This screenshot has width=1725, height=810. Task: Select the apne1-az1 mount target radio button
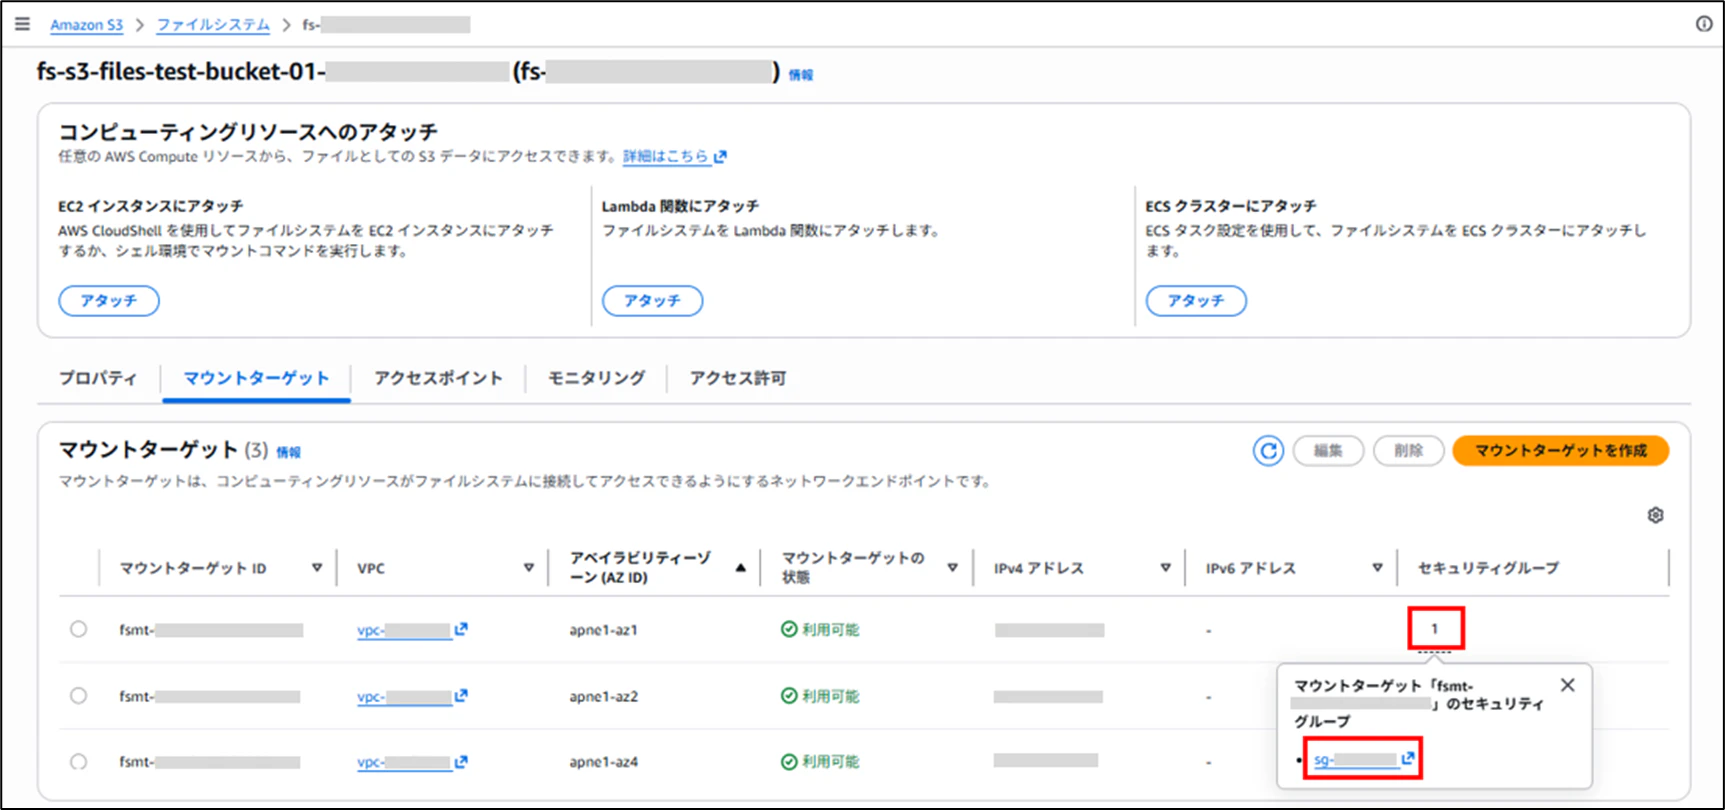[78, 629]
